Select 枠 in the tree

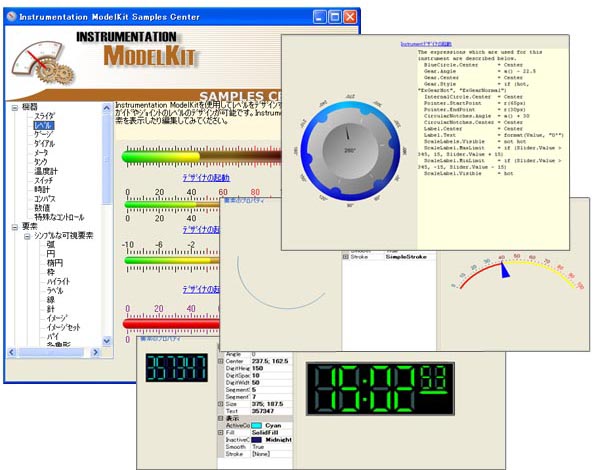point(51,272)
